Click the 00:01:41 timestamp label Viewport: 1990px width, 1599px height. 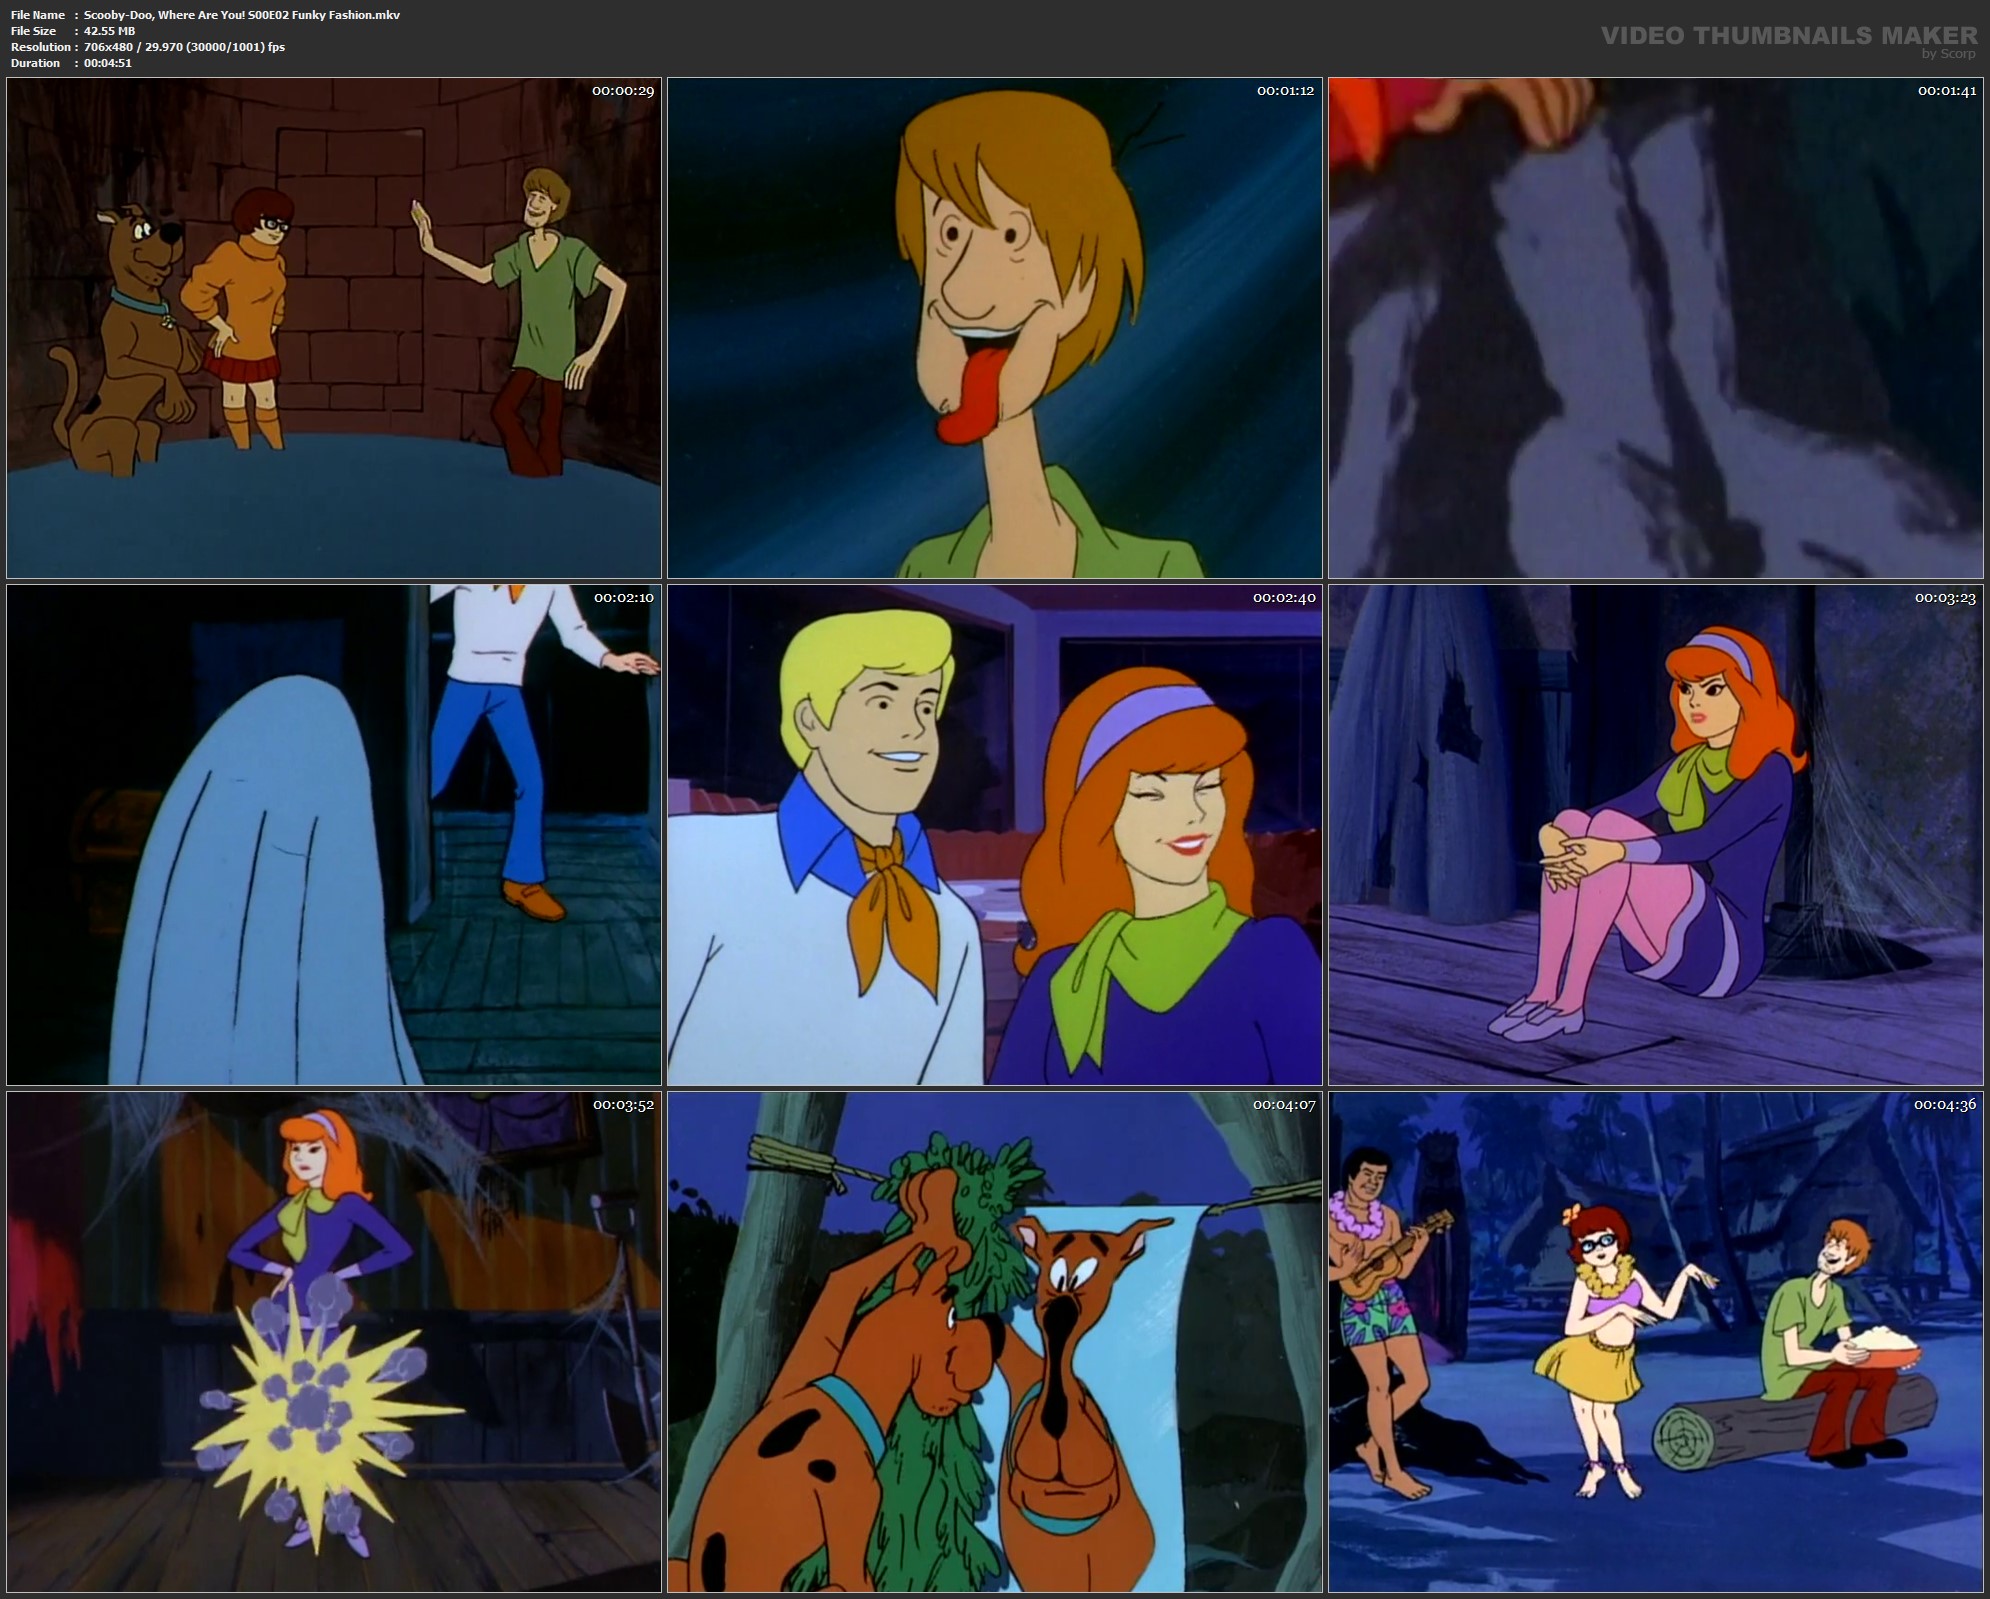tap(1945, 91)
